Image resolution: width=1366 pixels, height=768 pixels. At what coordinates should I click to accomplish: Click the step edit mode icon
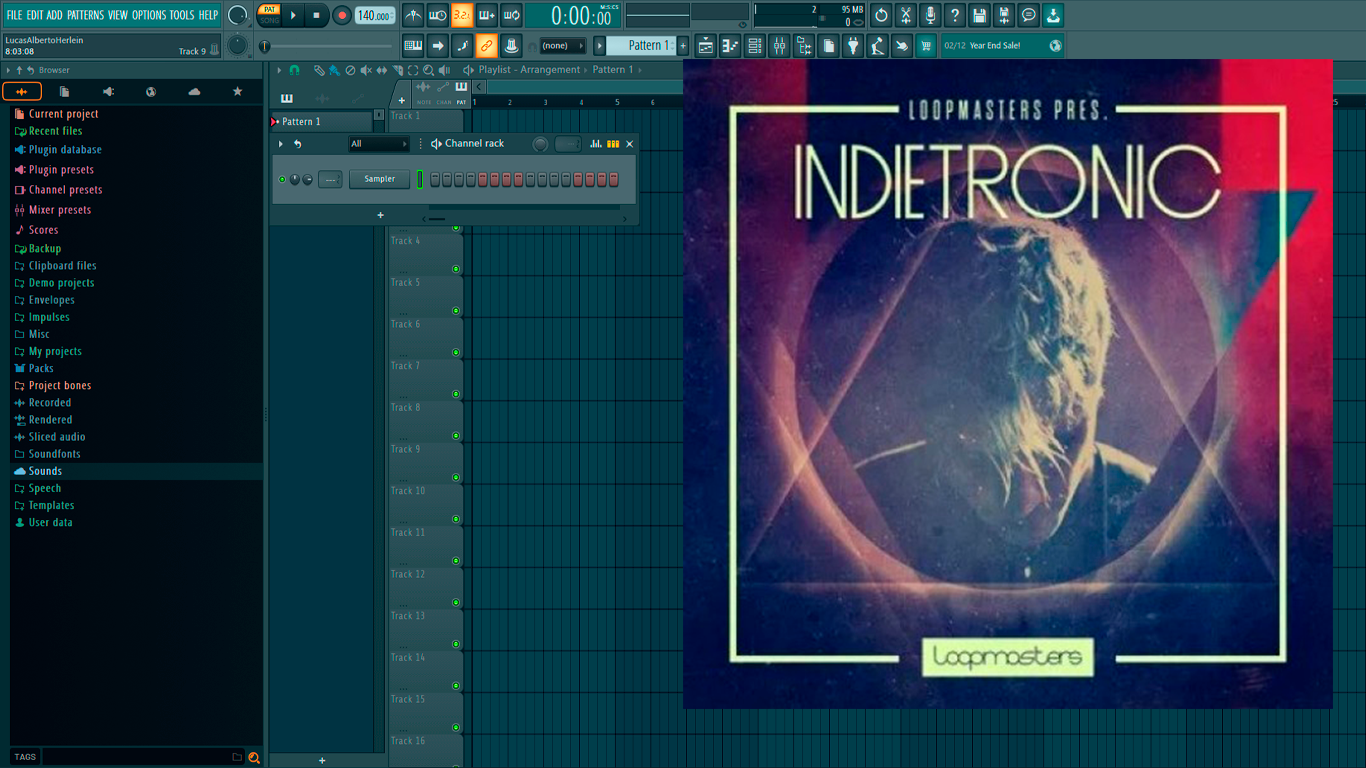(462, 45)
